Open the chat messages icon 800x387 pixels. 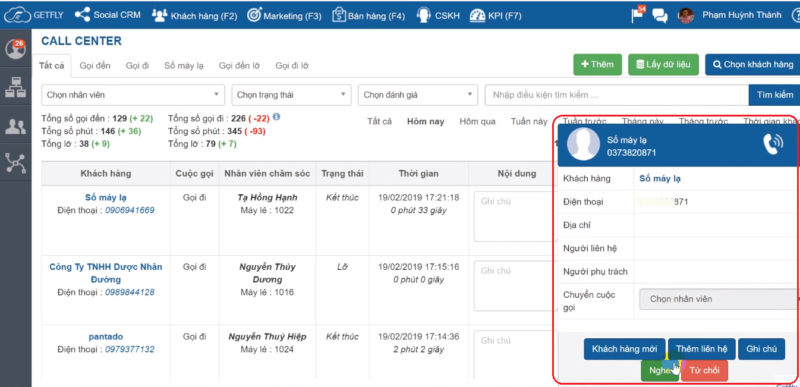pyautogui.click(x=660, y=16)
